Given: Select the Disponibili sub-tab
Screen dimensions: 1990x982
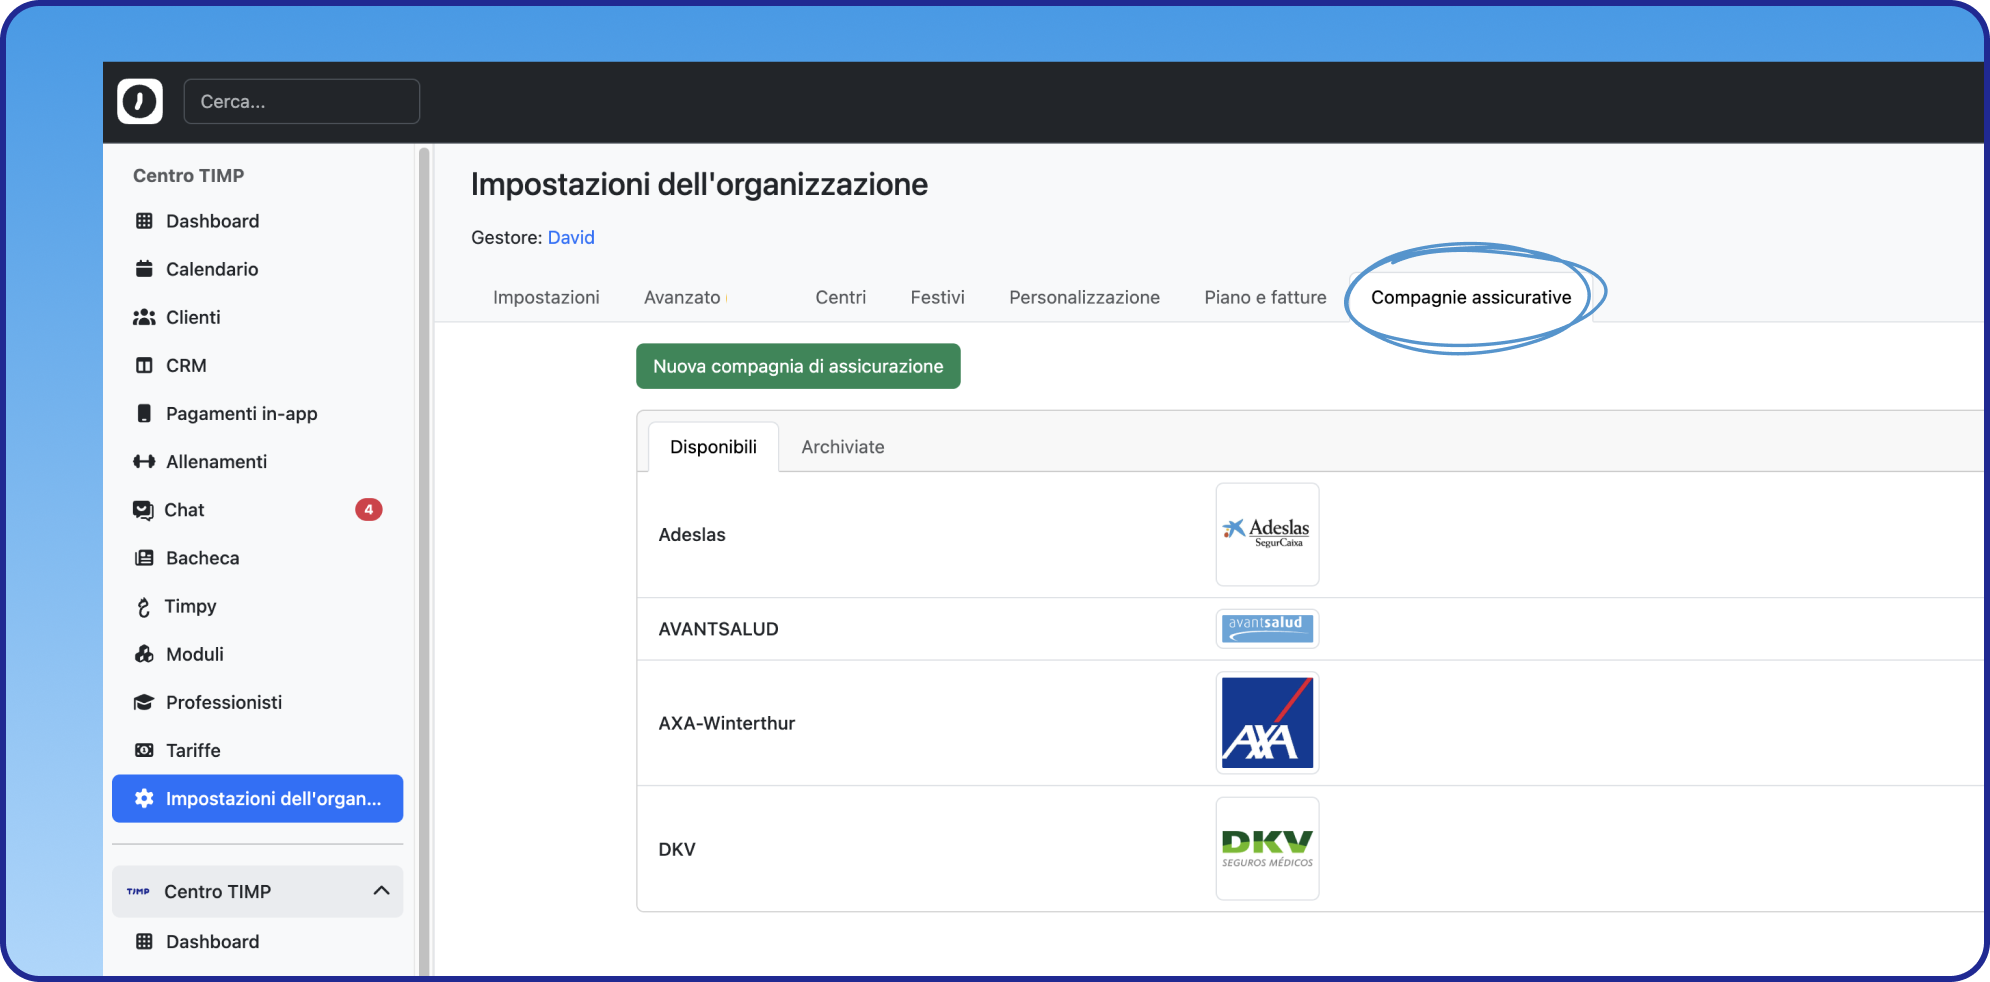Looking at the screenshot, I should 713,447.
